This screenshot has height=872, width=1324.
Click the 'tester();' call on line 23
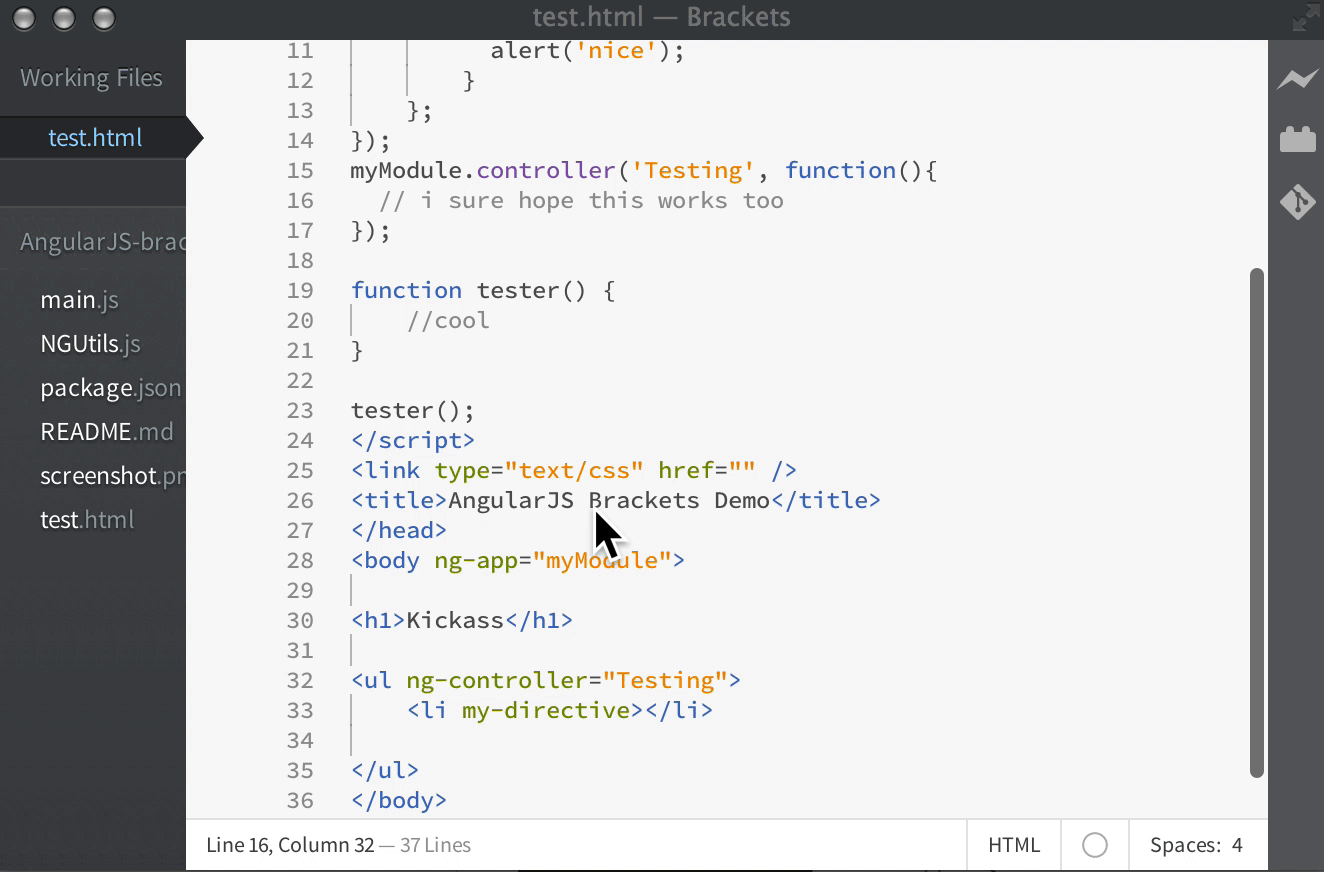413,410
